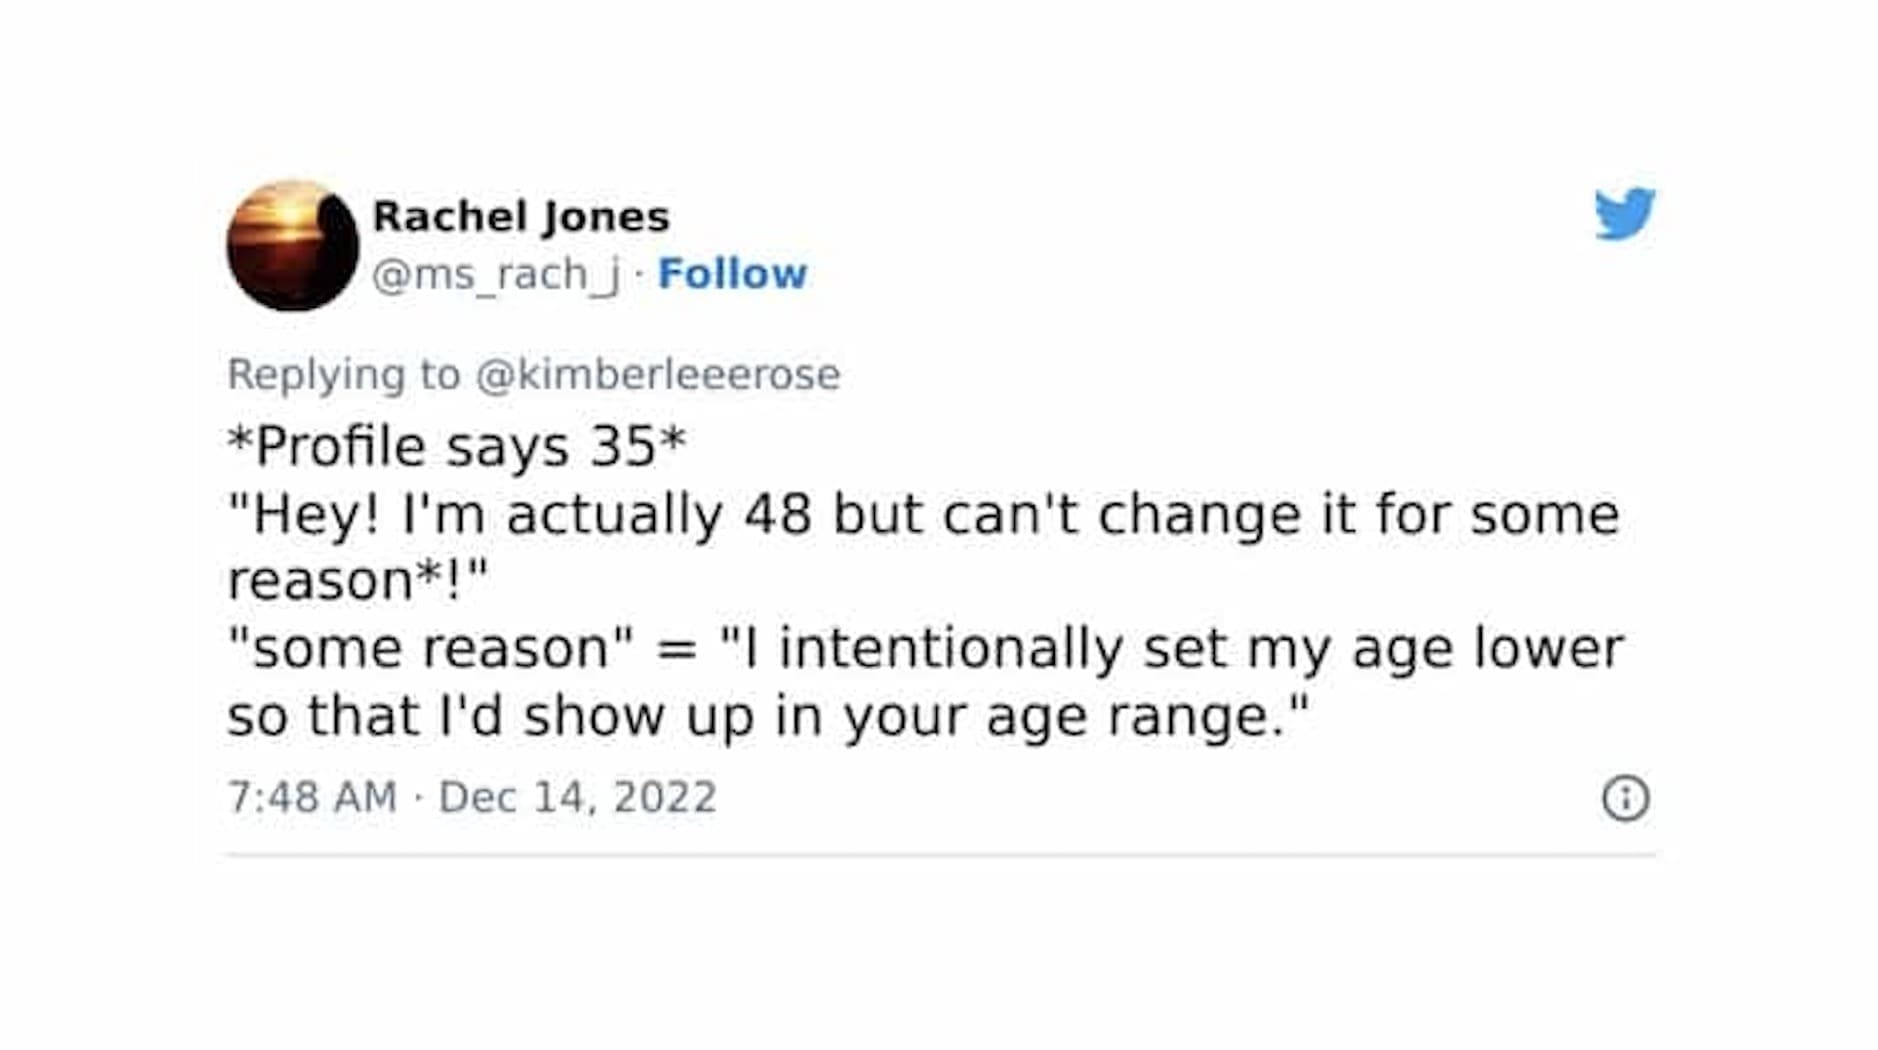
Task: Click the Twitter bird logo
Action: [1624, 213]
